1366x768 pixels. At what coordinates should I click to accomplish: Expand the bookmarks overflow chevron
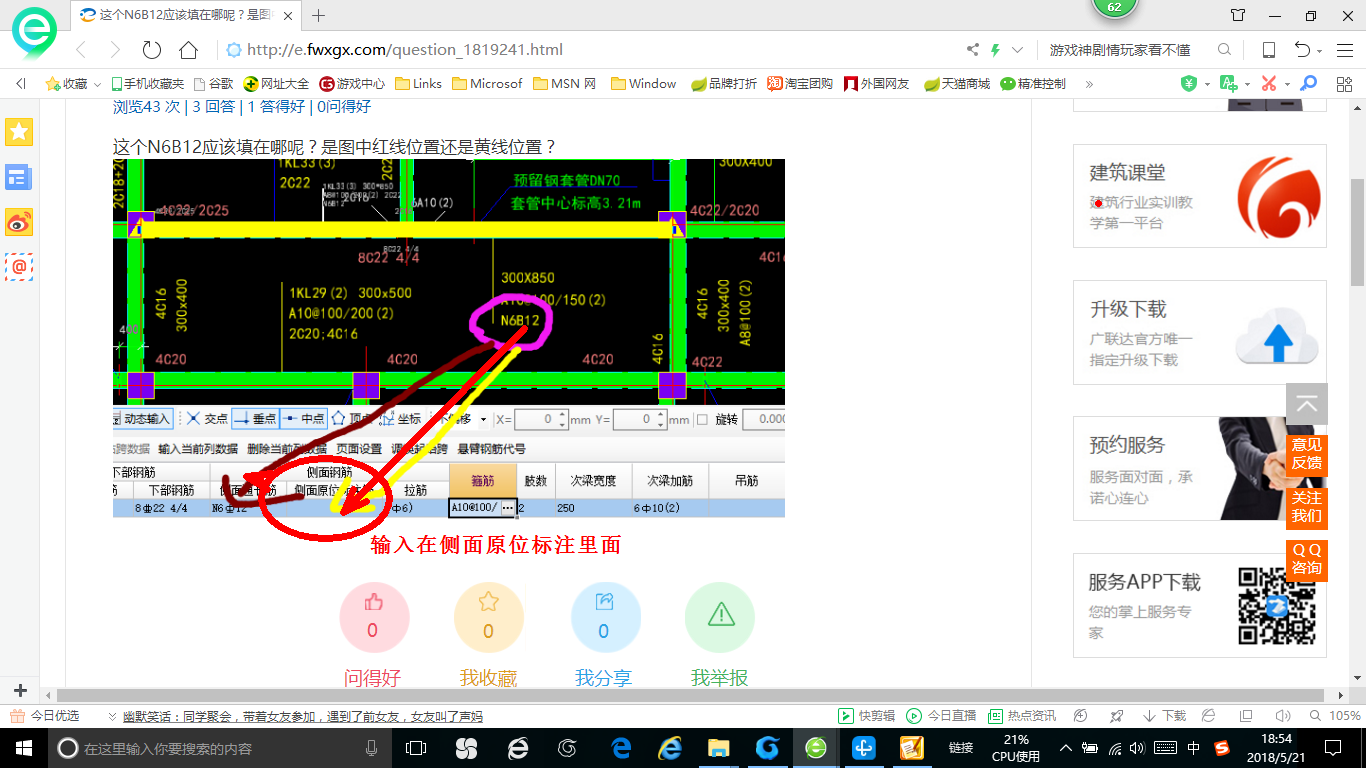tap(1089, 84)
